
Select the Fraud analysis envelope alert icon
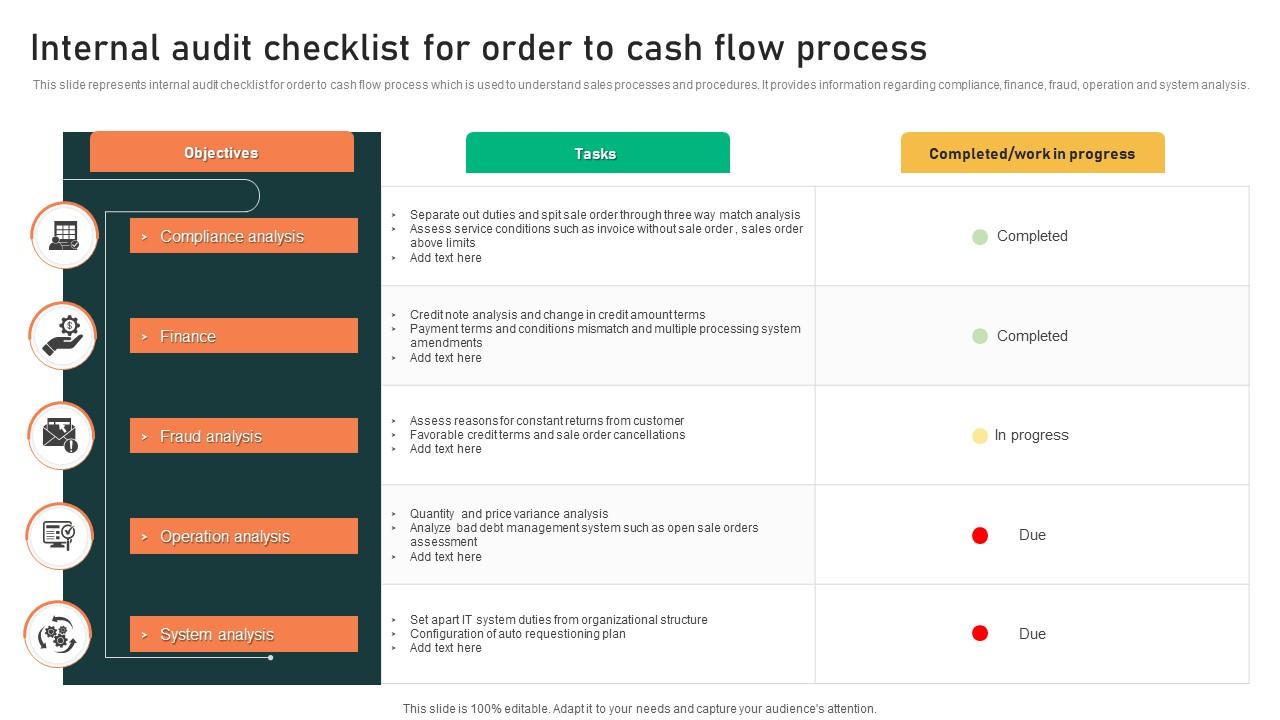[x=61, y=435]
